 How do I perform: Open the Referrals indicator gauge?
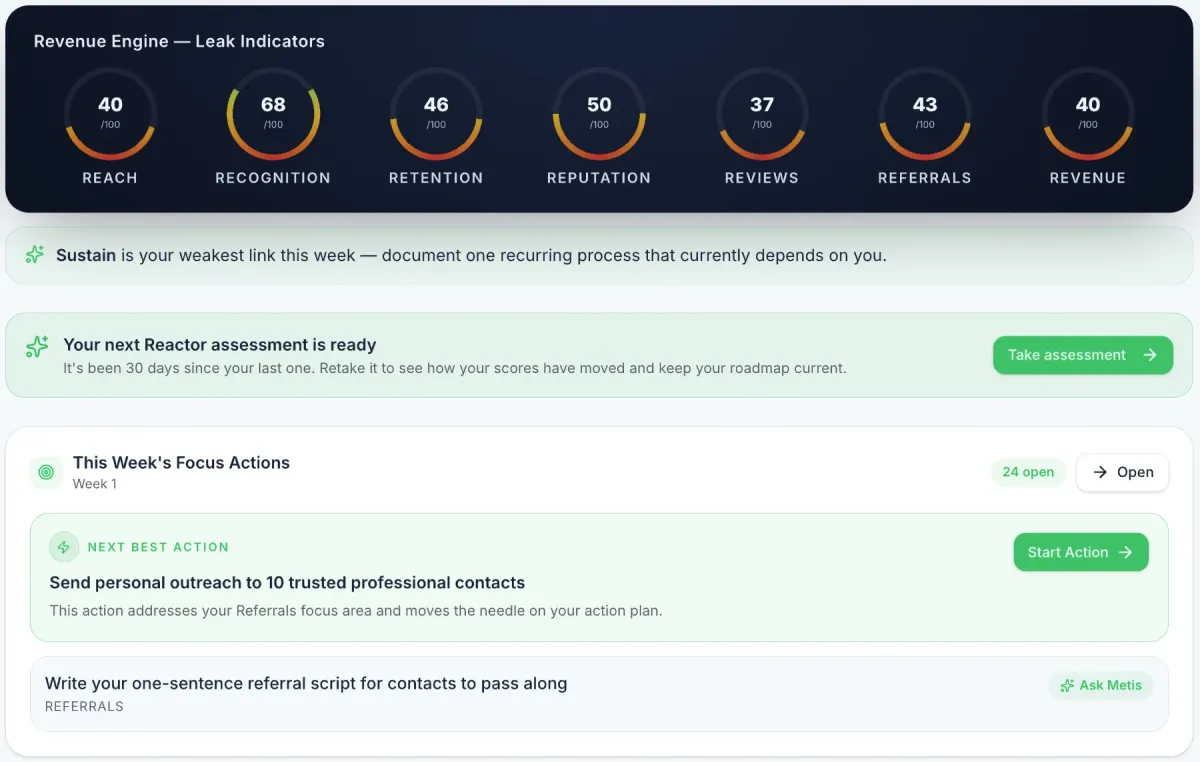[x=925, y=114]
